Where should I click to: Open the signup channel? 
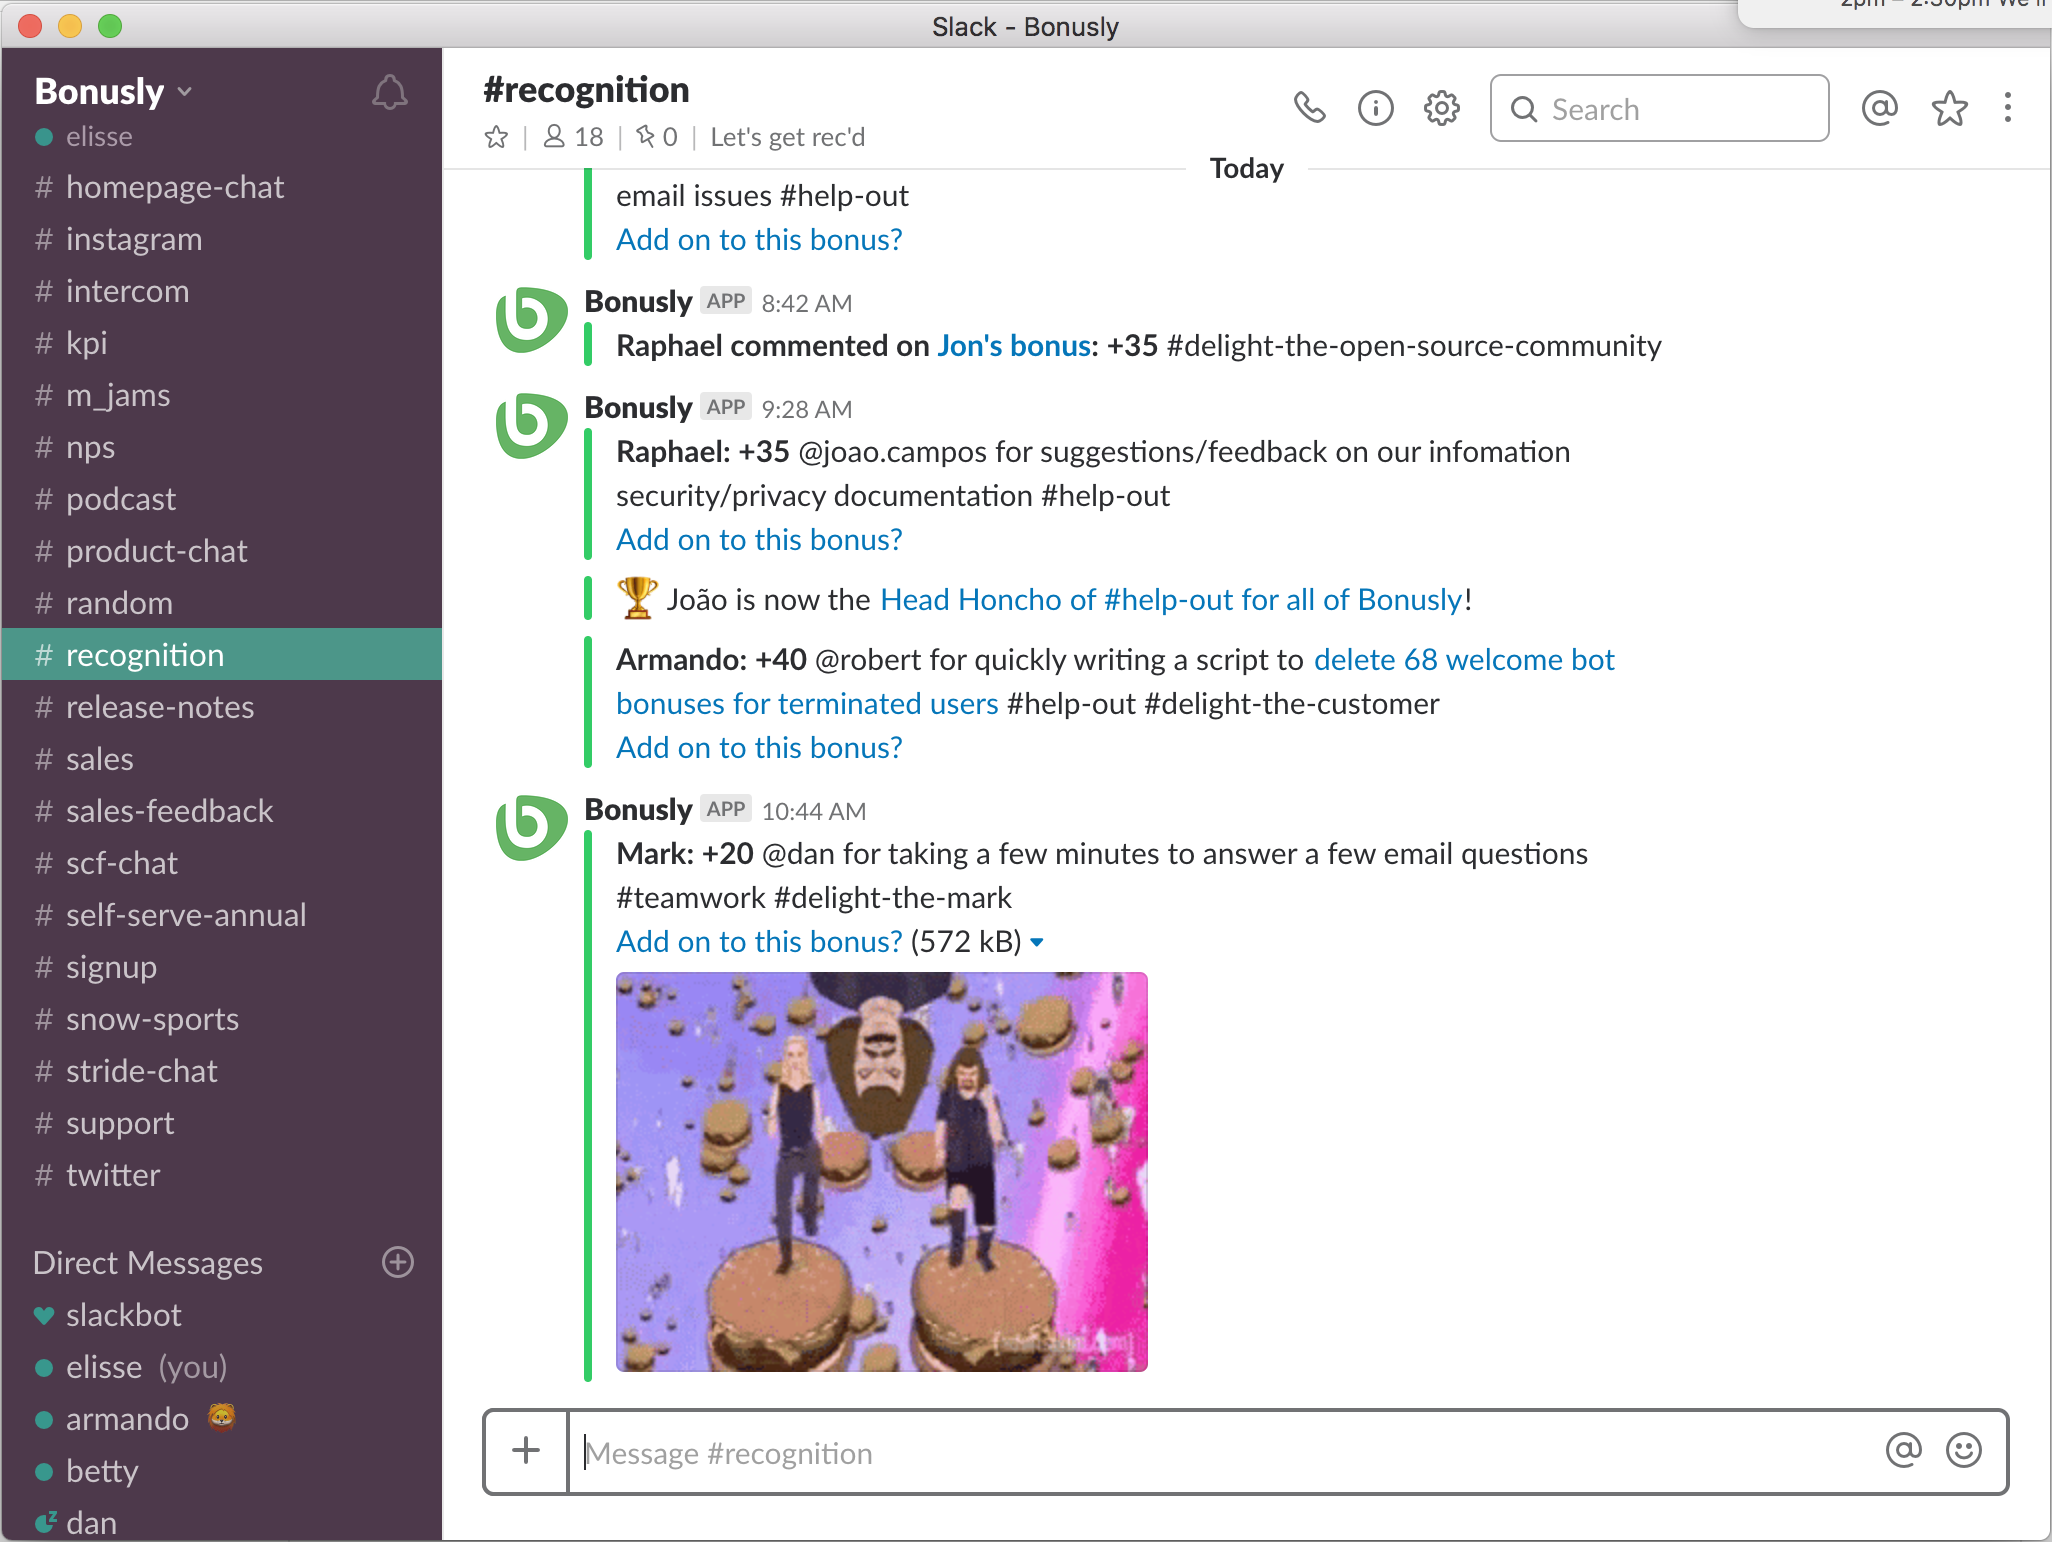pos(222,967)
